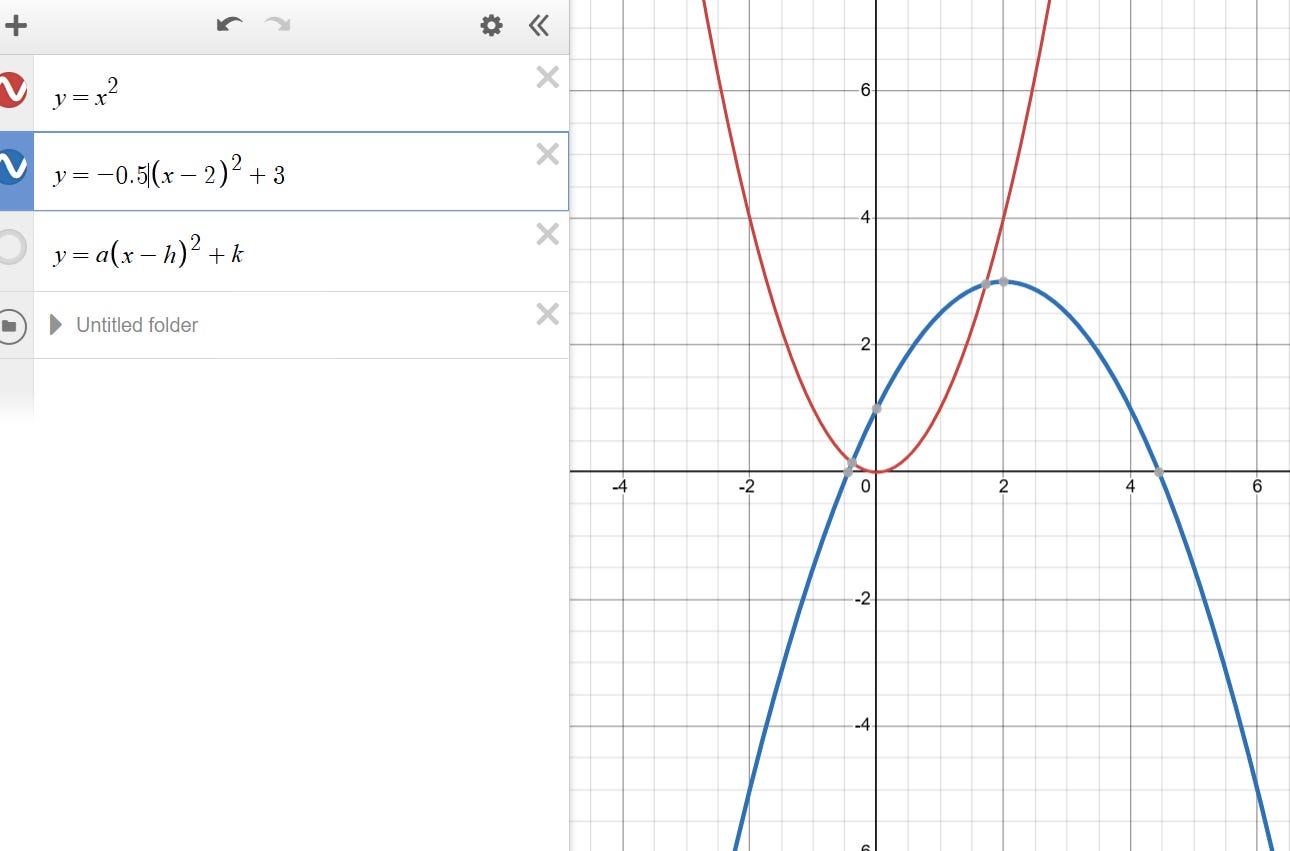The height and width of the screenshot is (851, 1290).
Task: Click the blue parabola's left x-intercept point
Action: [x=848, y=470]
